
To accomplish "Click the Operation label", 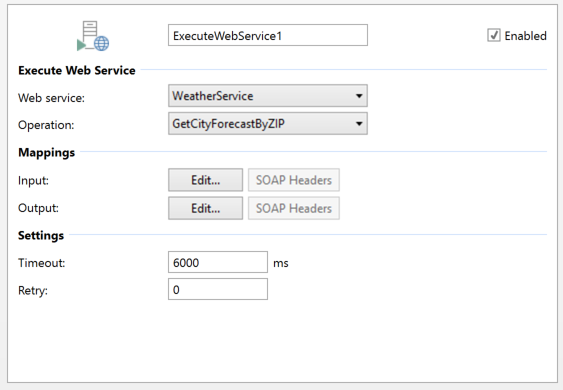I will tap(46, 125).
